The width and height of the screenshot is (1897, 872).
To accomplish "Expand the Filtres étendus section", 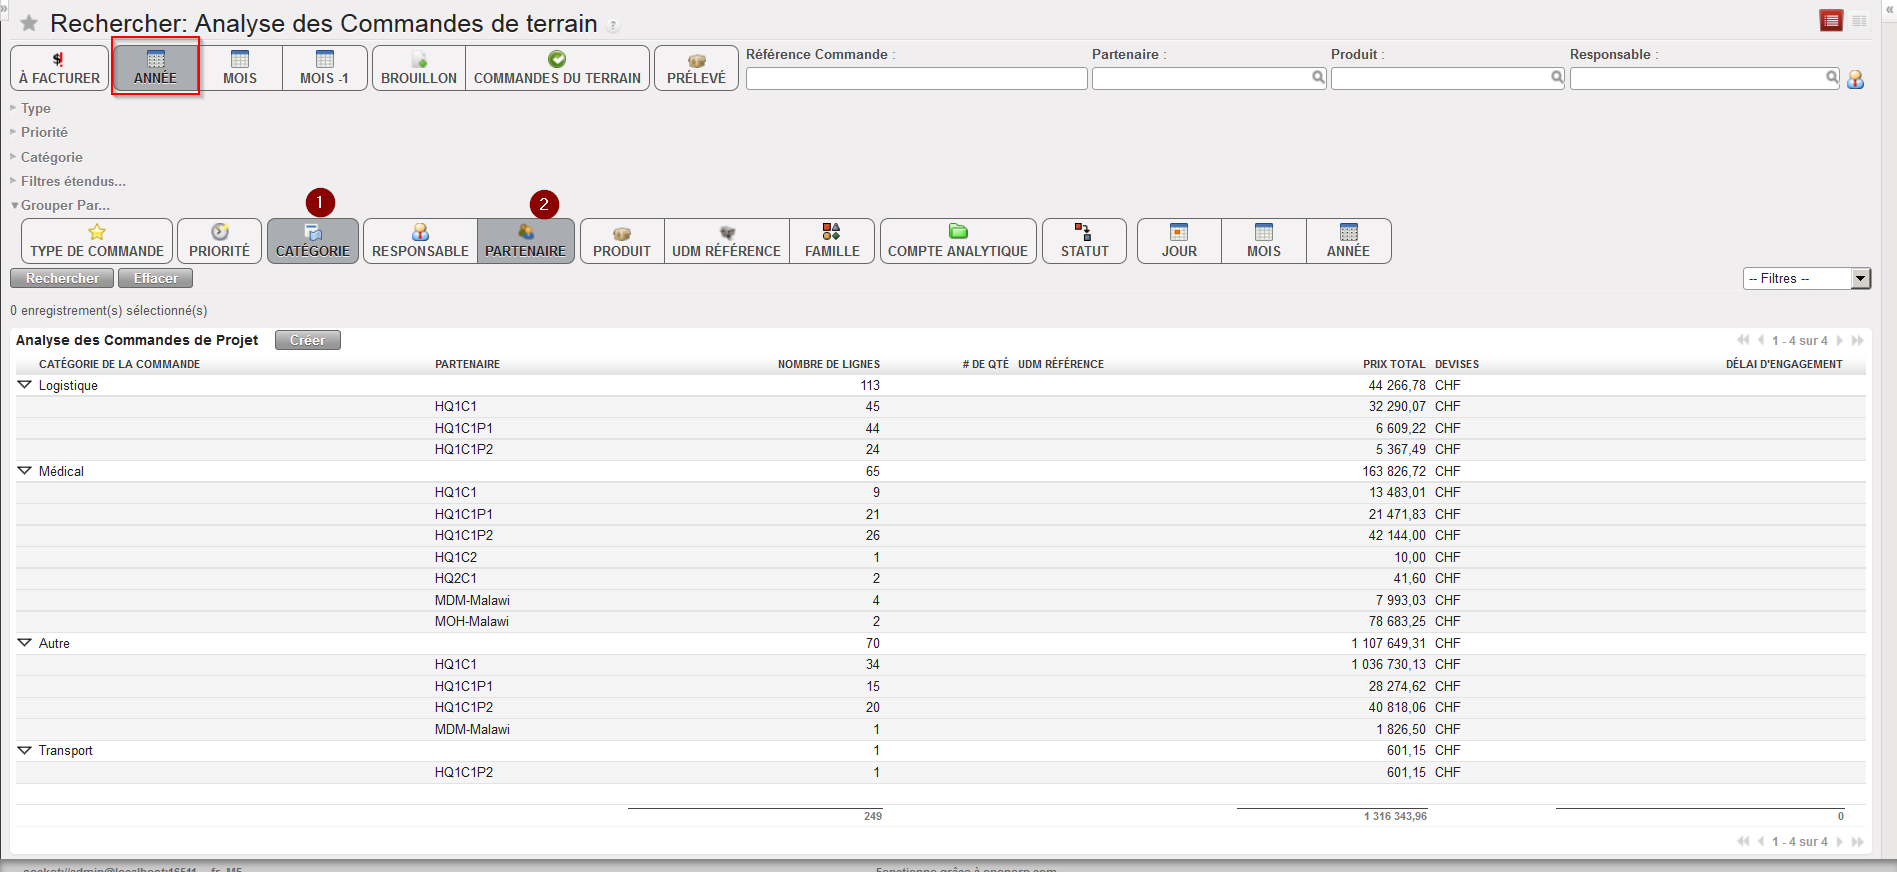I will point(73,181).
